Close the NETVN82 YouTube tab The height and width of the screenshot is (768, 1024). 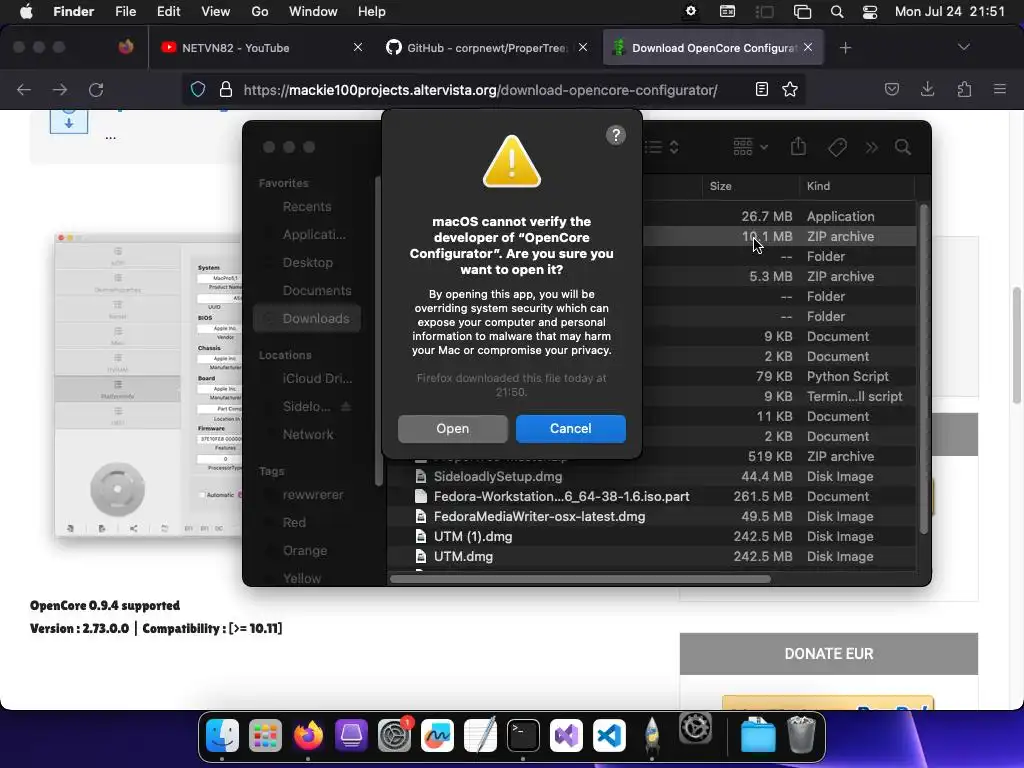(357, 47)
